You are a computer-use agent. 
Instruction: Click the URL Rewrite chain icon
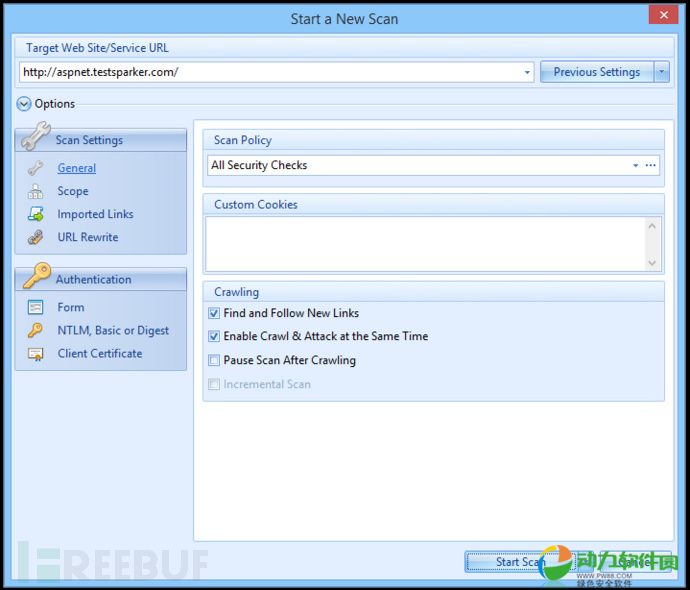(36, 237)
